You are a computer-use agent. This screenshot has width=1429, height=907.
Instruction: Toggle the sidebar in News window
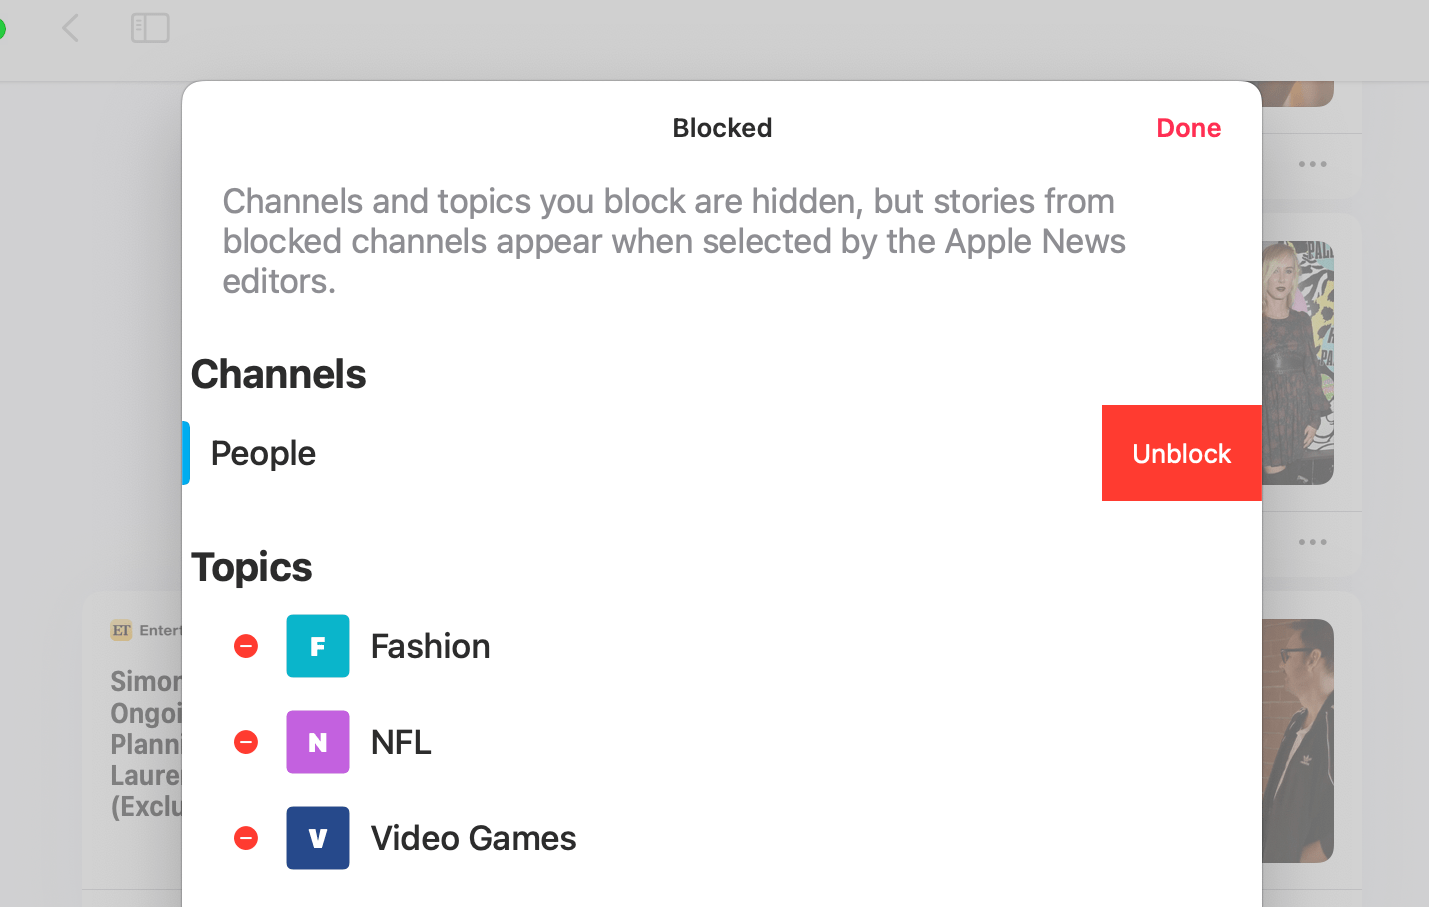pos(150,28)
